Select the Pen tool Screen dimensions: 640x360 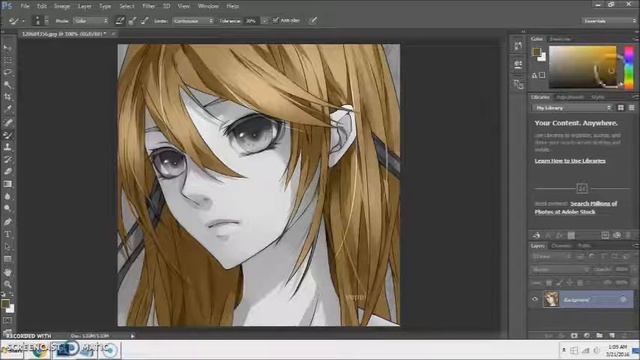[x=7, y=222]
